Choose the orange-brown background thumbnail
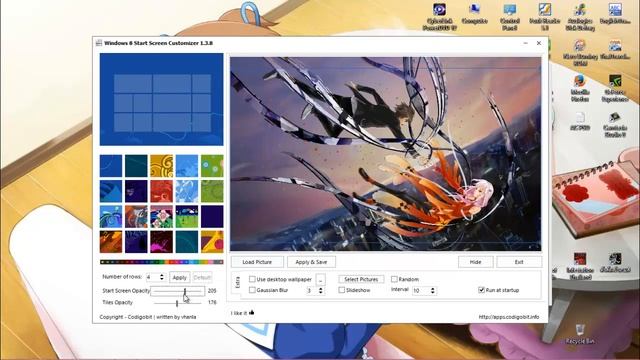640x360 pixels. (111, 242)
